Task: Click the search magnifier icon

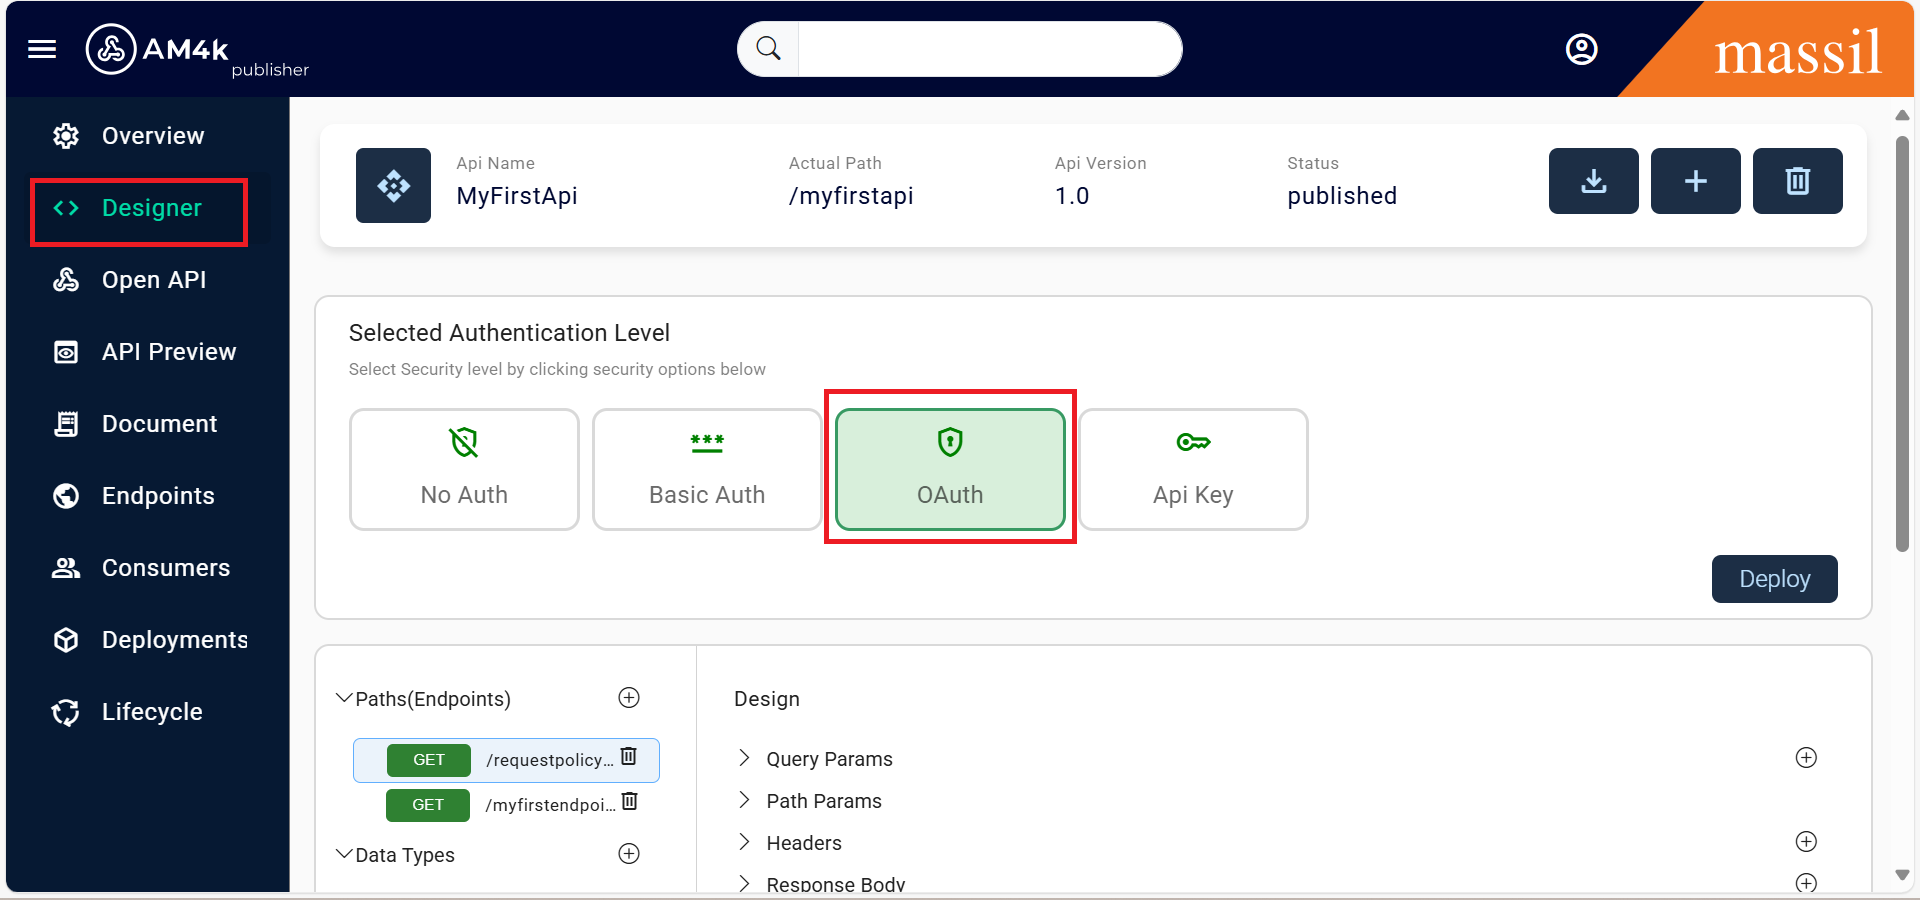Action: [768, 49]
